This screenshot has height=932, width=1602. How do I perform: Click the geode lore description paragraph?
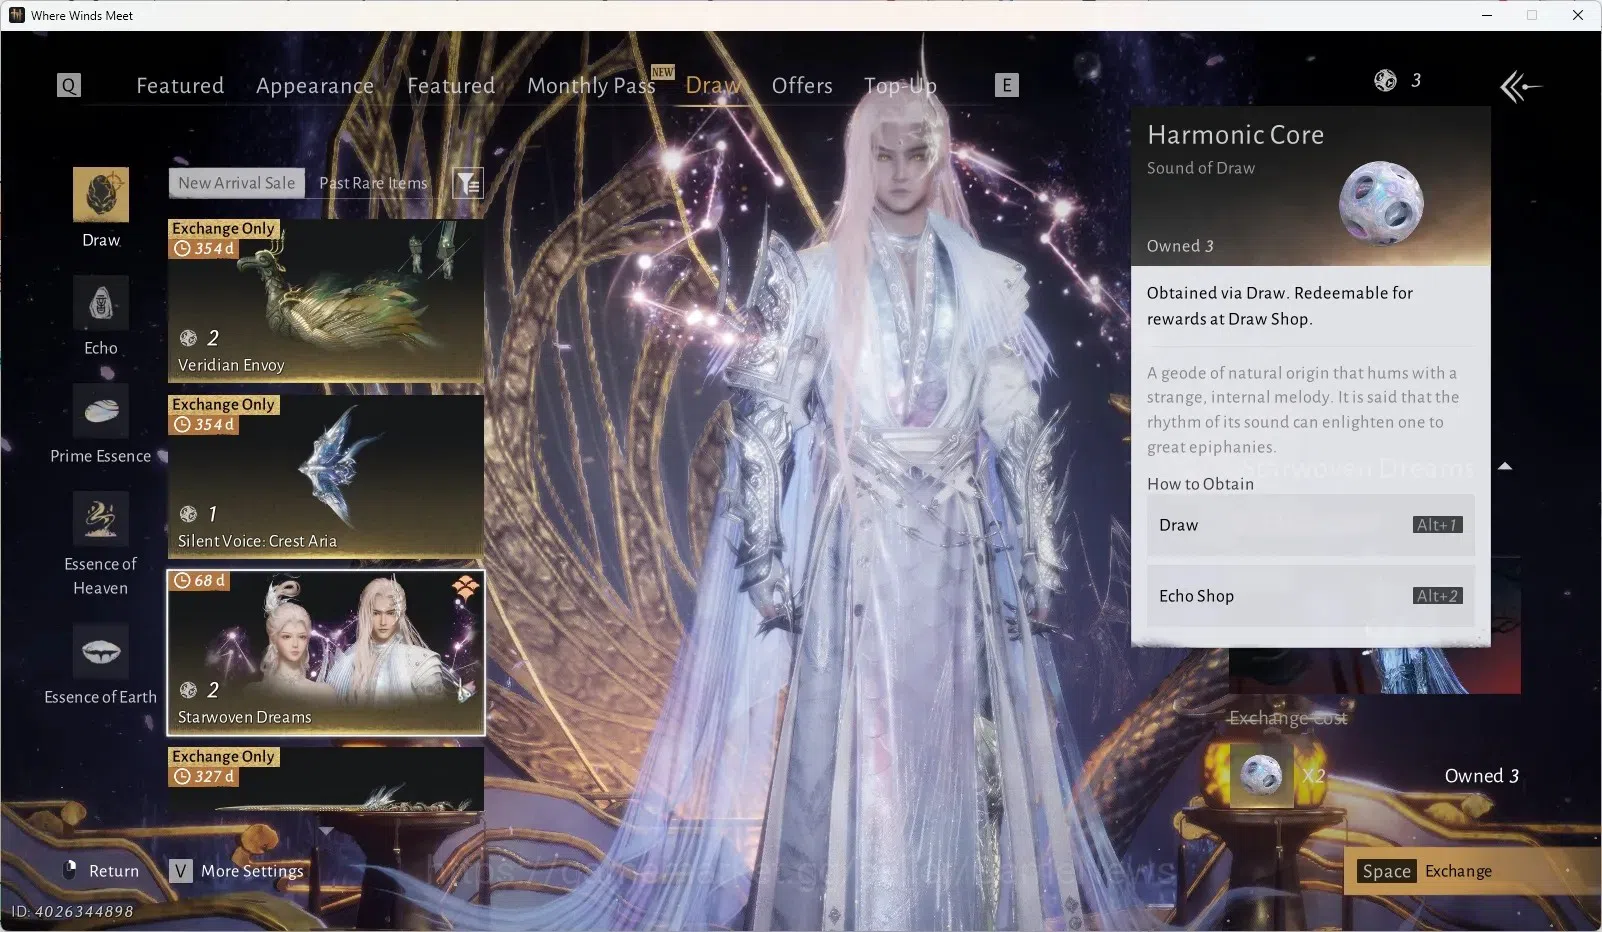[1303, 410]
